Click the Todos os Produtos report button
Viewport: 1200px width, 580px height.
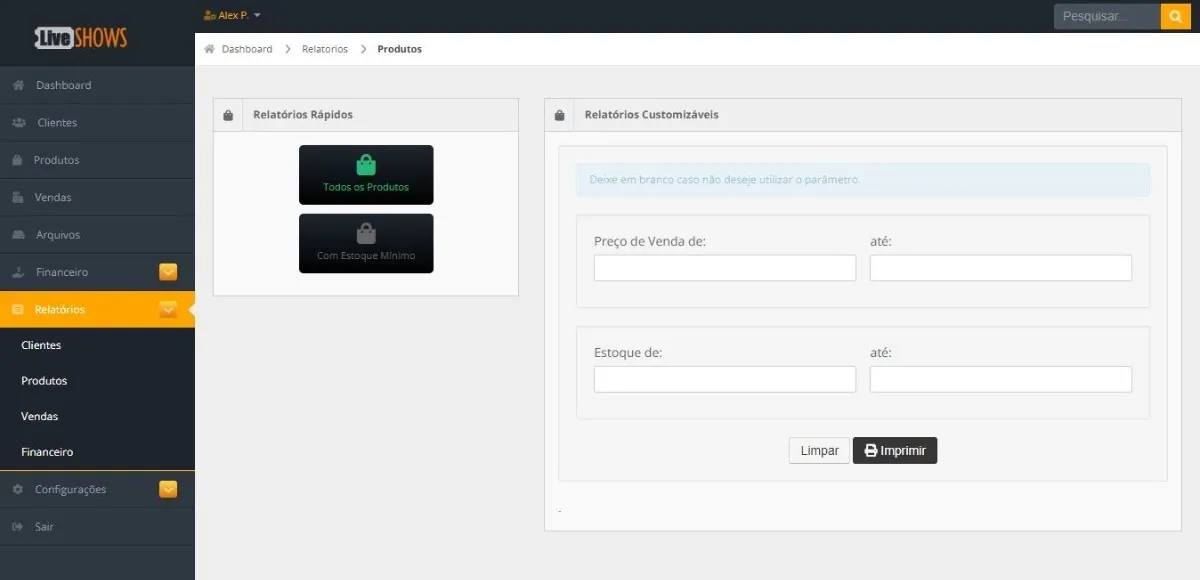point(366,175)
